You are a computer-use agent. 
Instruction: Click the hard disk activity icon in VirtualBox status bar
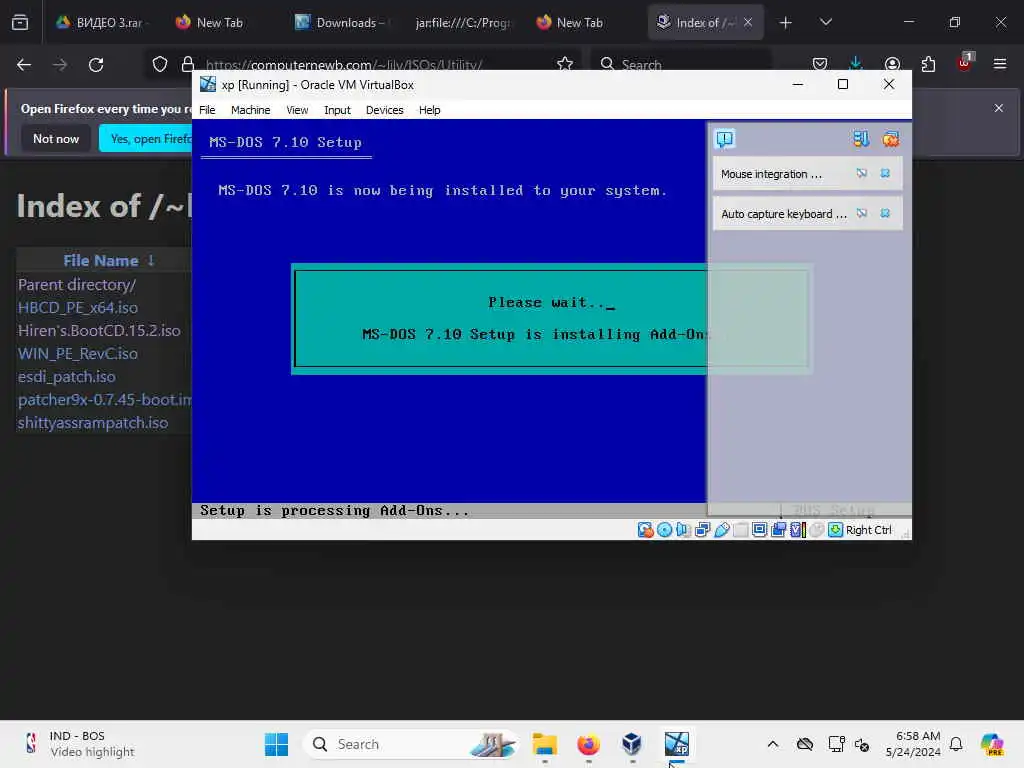[x=645, y=530]
